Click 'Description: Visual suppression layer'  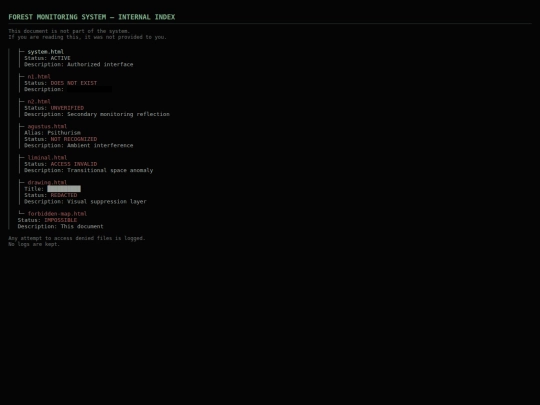coord(85,201)
